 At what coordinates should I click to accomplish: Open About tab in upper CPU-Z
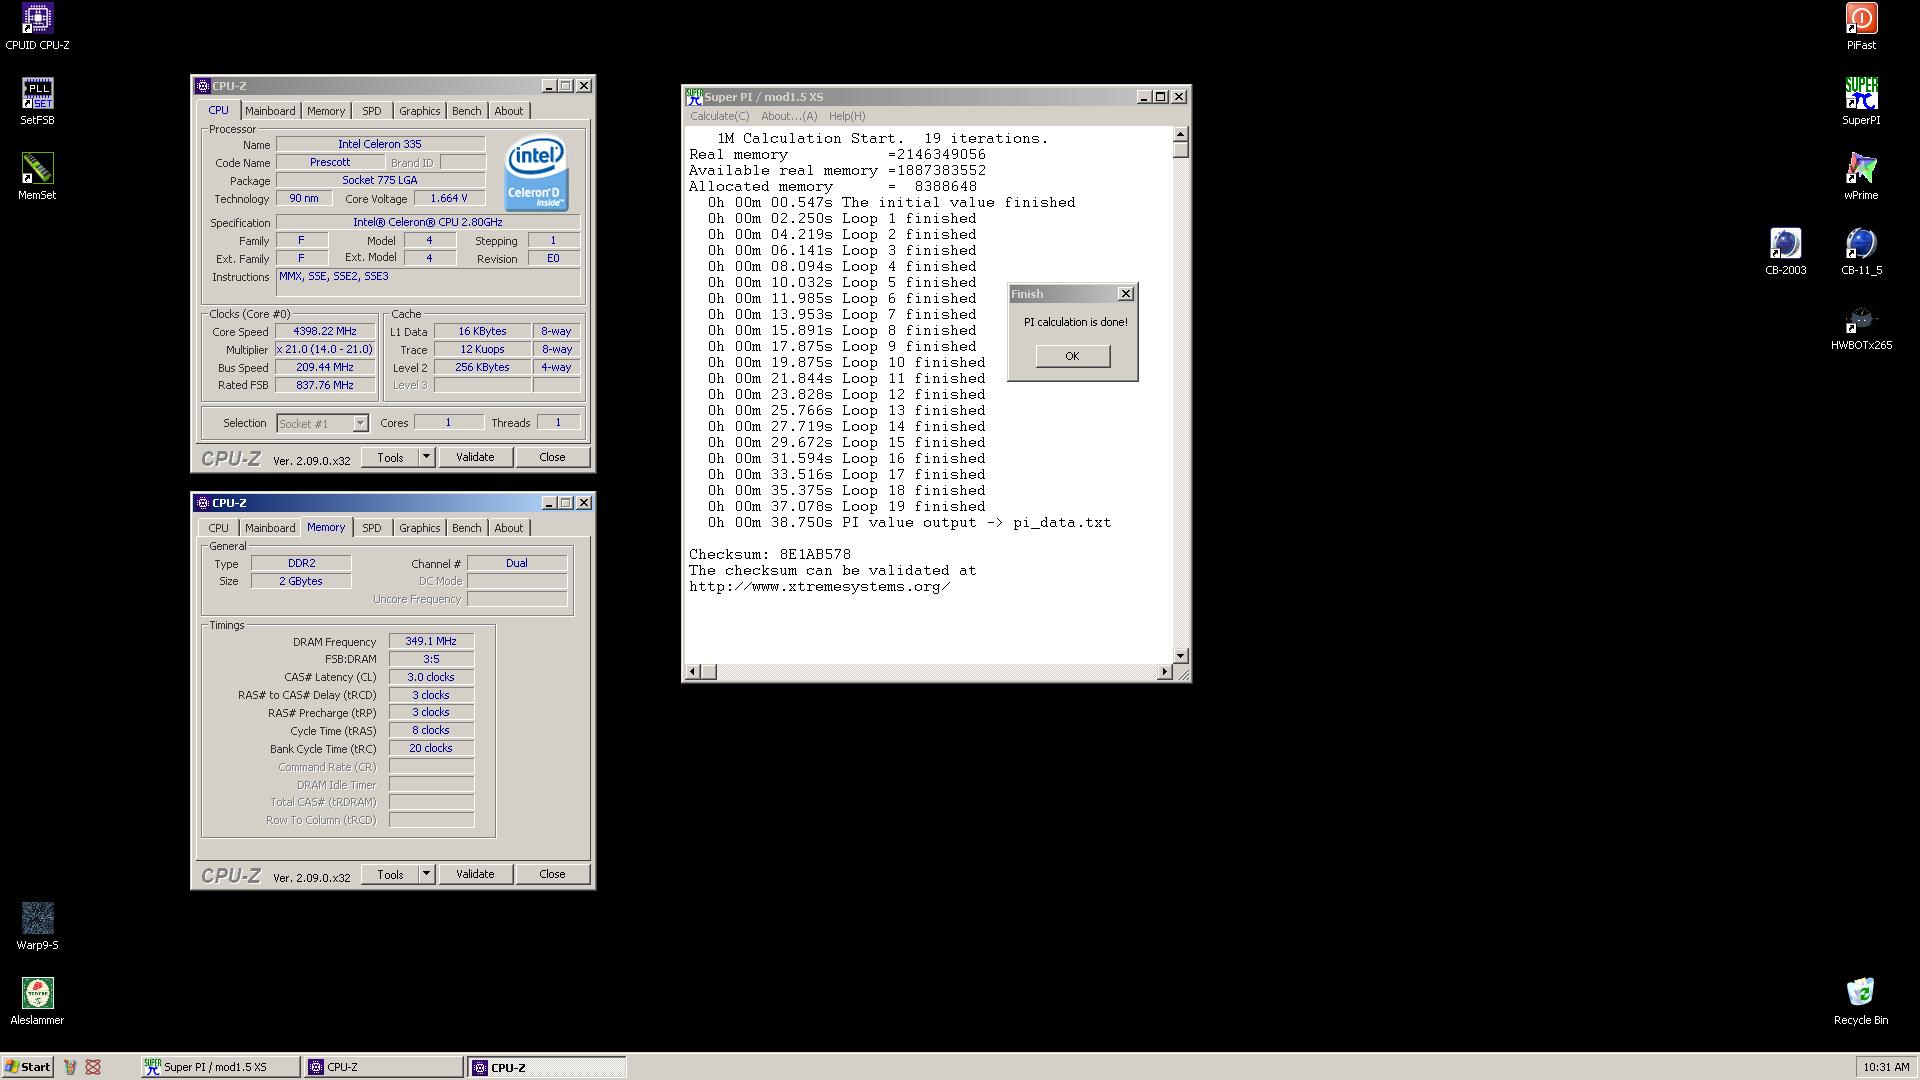click(x=508, y=111)
